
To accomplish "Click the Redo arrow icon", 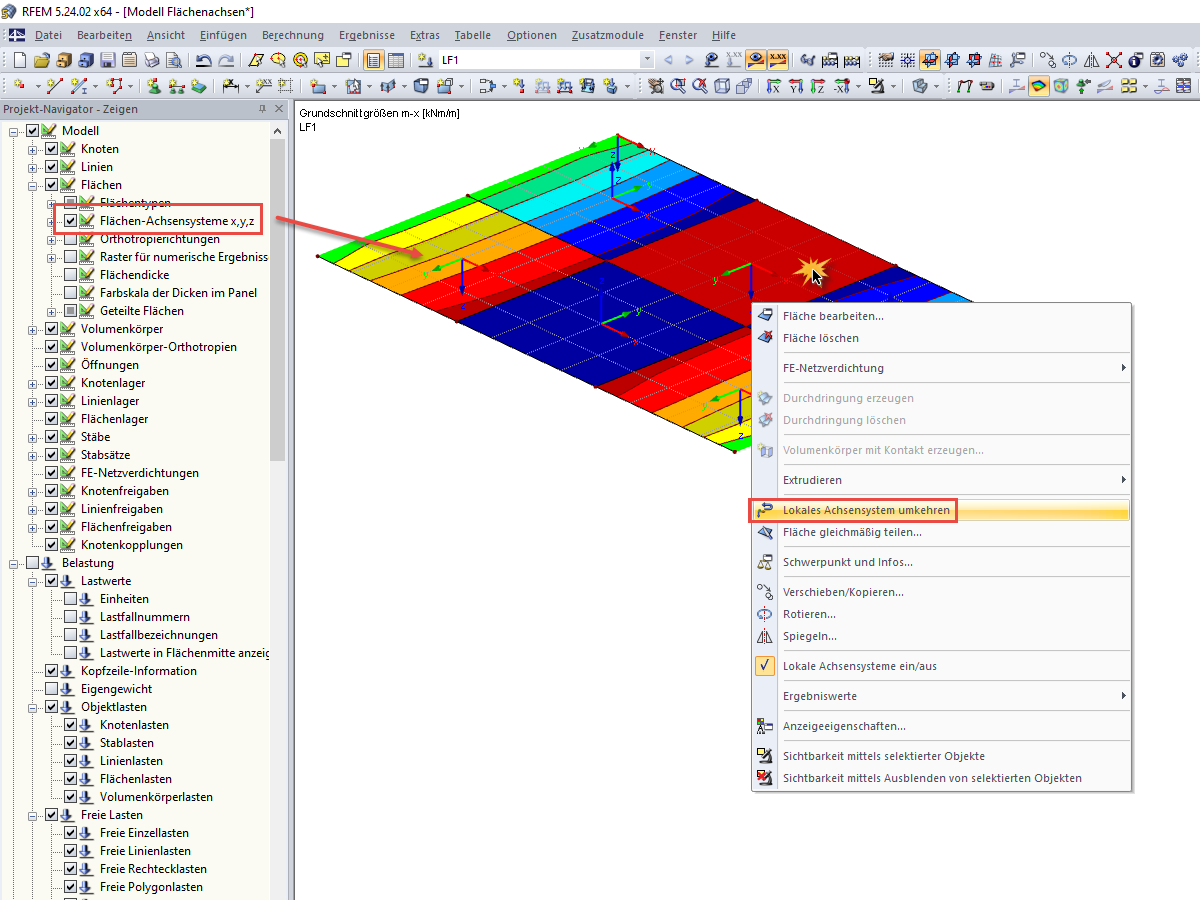I will (227, 60).
